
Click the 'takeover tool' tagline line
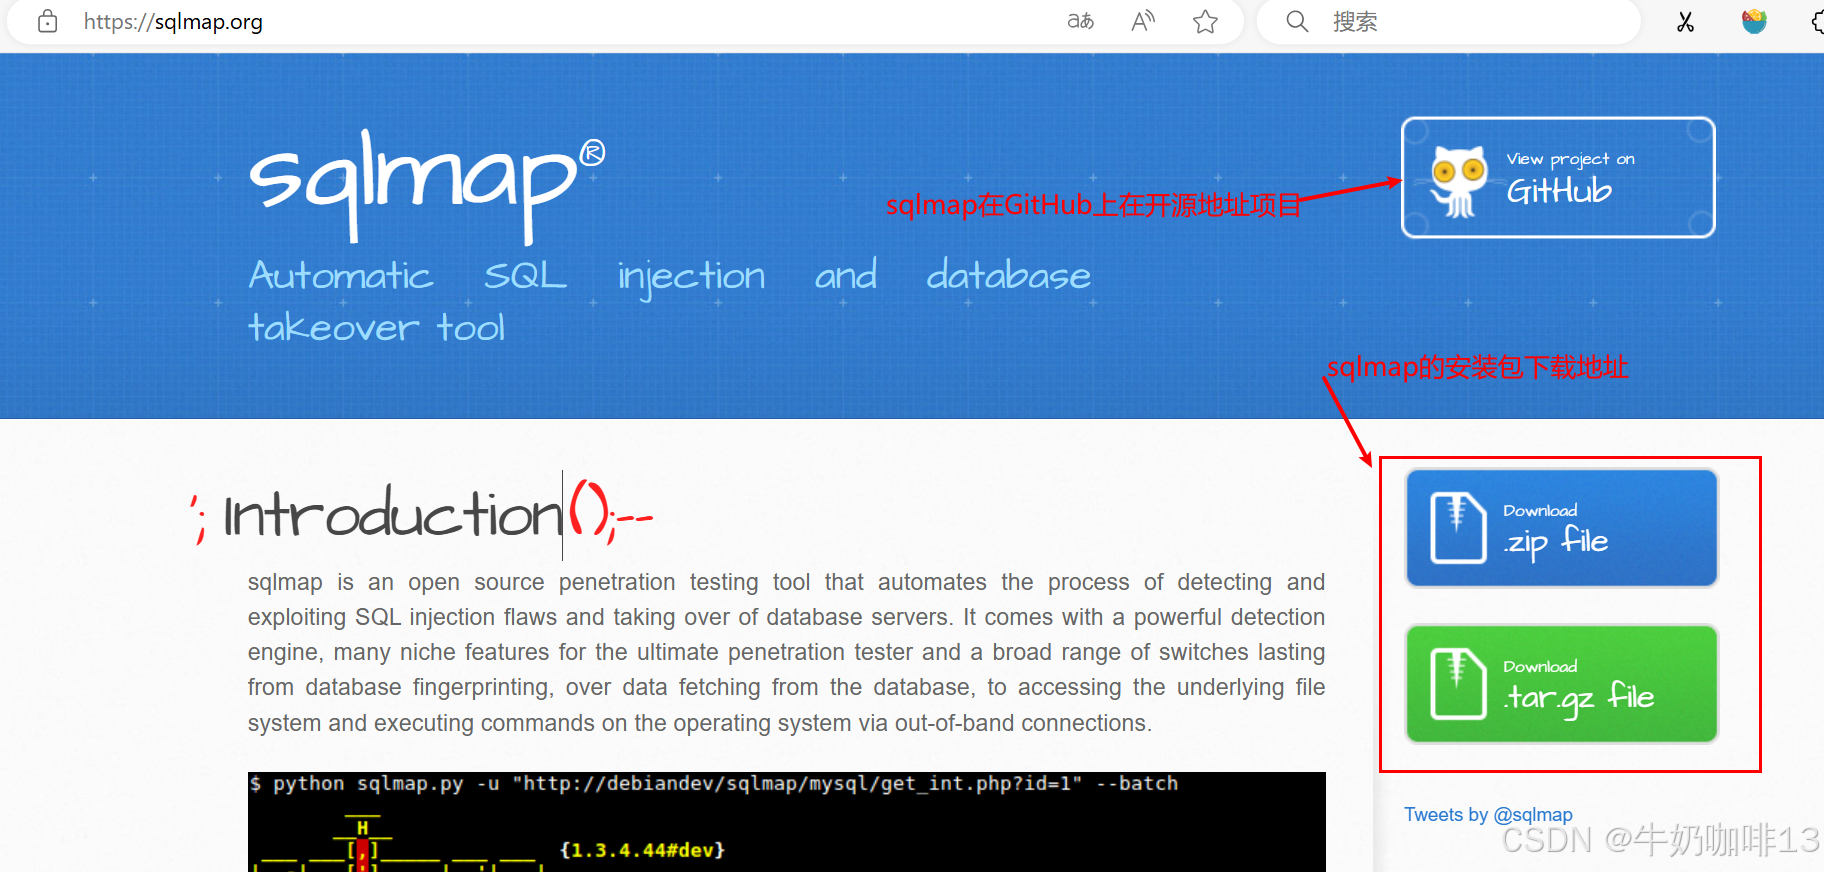[x=376, y=327]
